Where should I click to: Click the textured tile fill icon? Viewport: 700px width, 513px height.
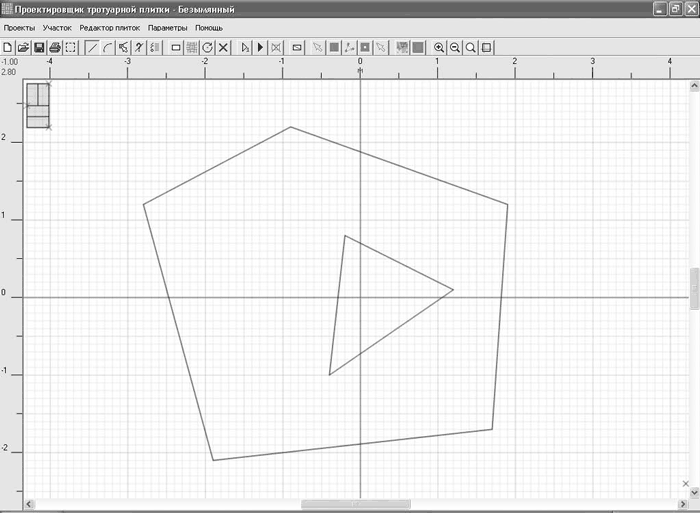point(402,47)
